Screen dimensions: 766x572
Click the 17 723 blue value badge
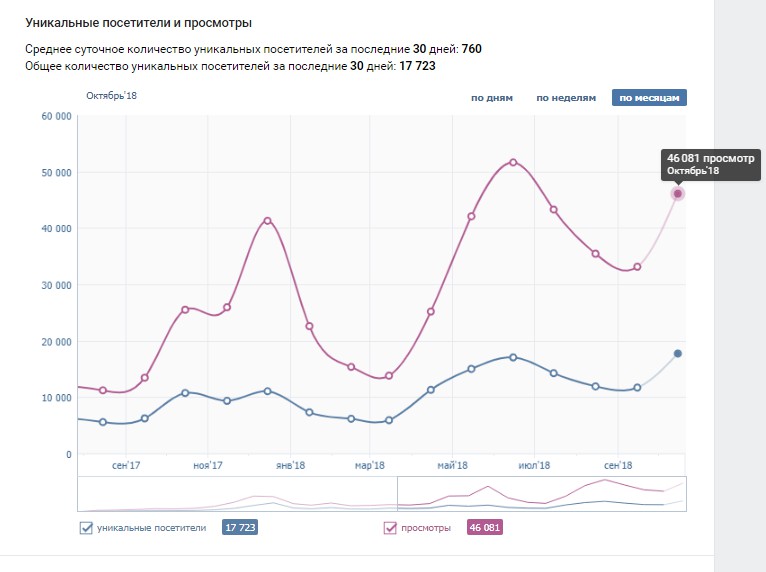tap(240, 528)
